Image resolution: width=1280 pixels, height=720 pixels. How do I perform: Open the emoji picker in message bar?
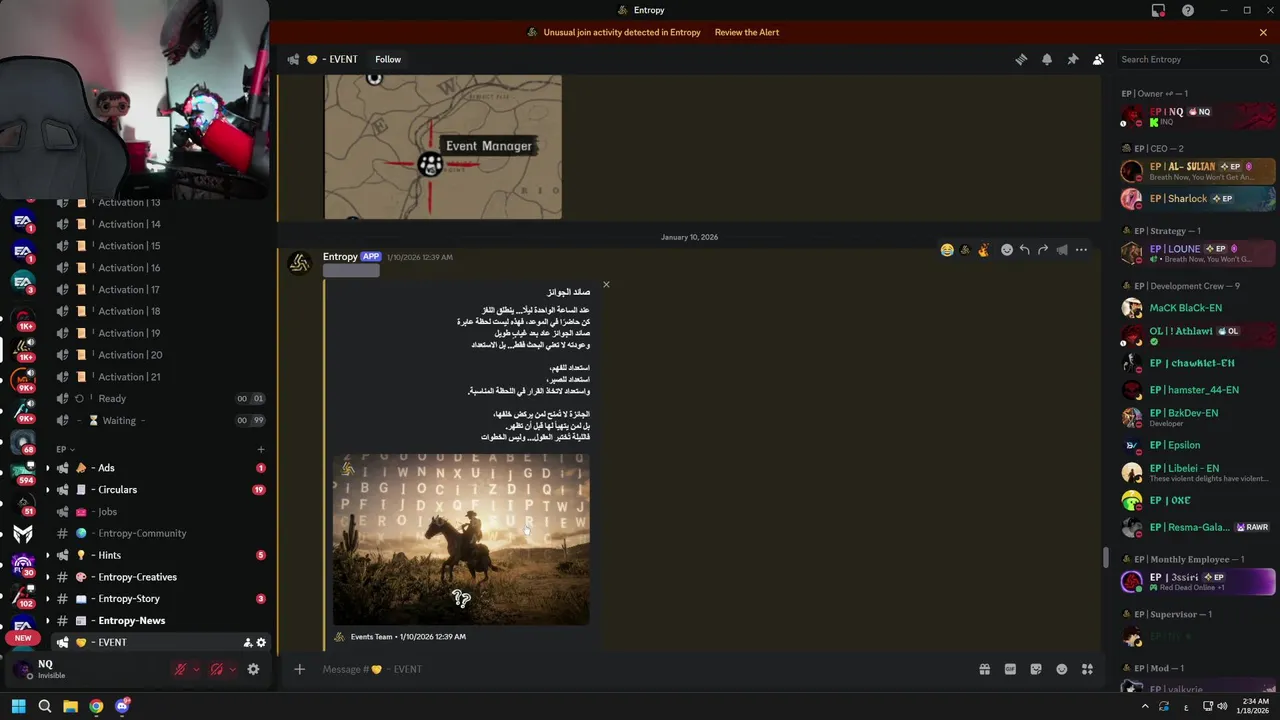tap(1062, 669)
